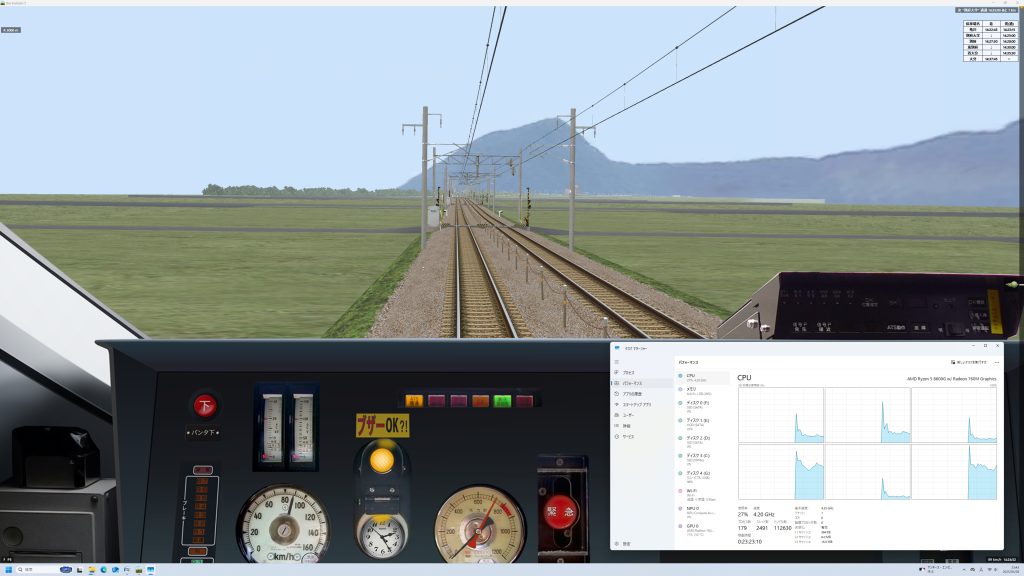
Task: Open the Services page in Task Manager sidebar
Action: [x=628, y=436]
